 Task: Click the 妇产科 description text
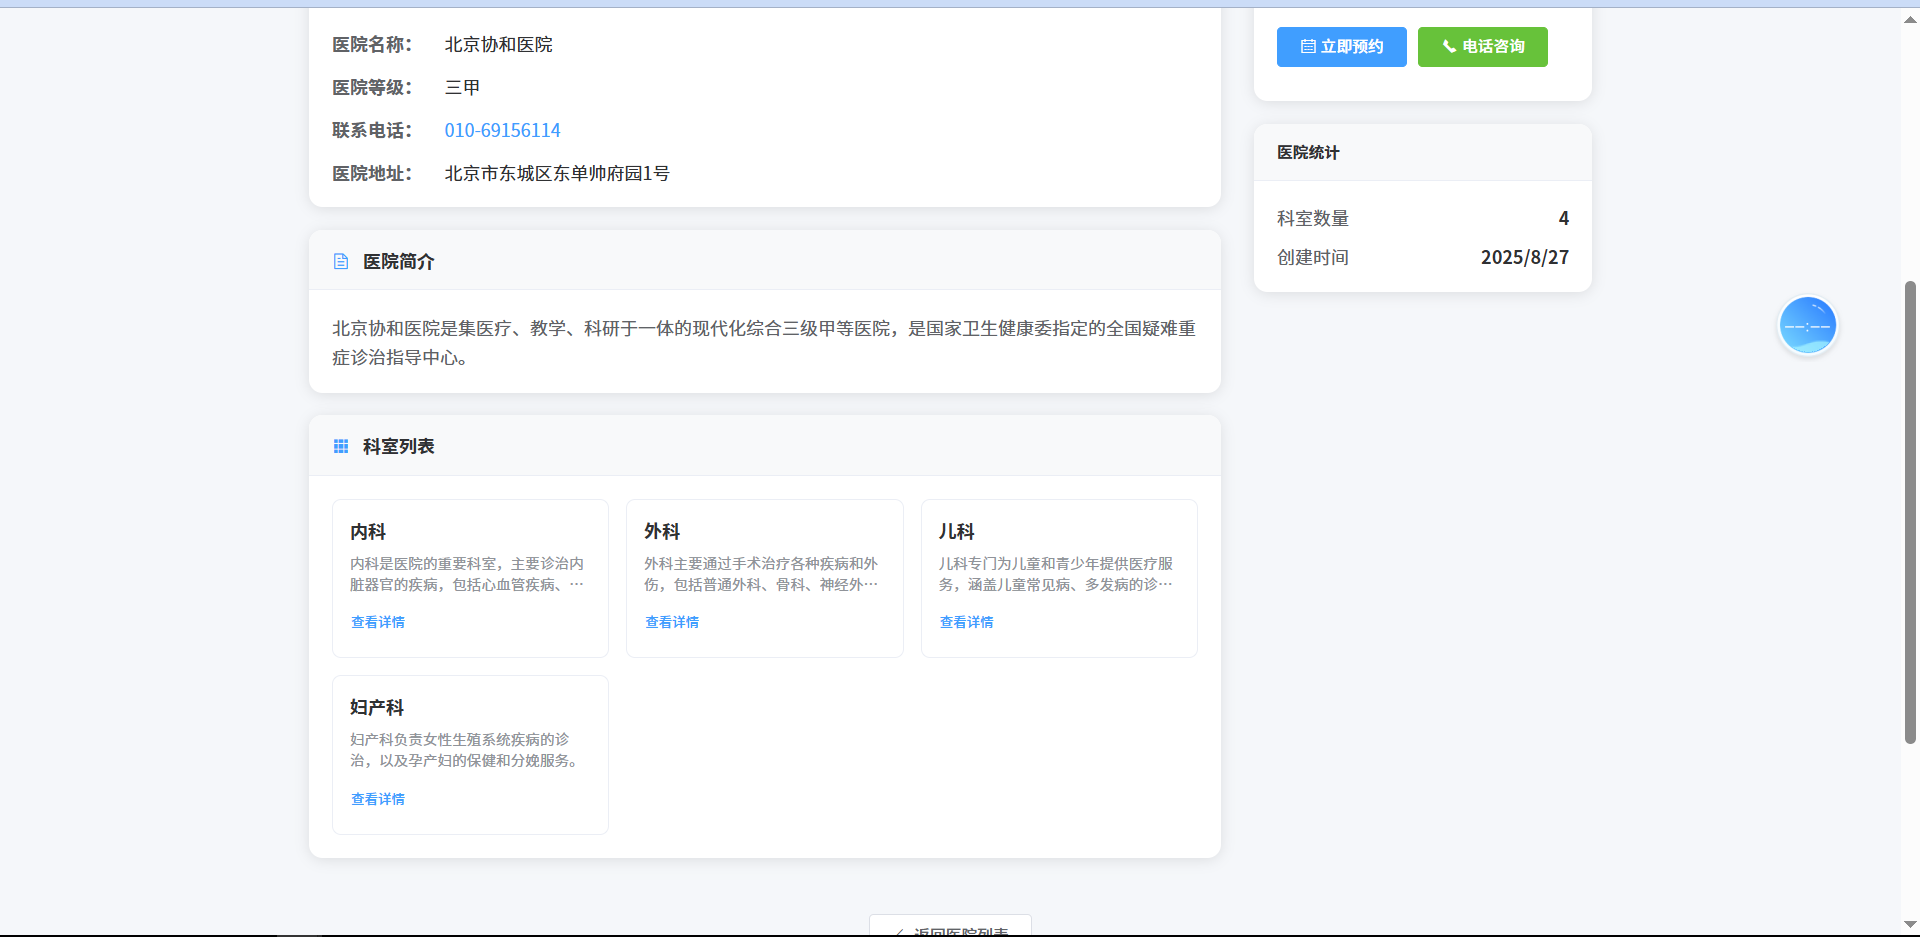pyautogui.click(x=464, y=750)
